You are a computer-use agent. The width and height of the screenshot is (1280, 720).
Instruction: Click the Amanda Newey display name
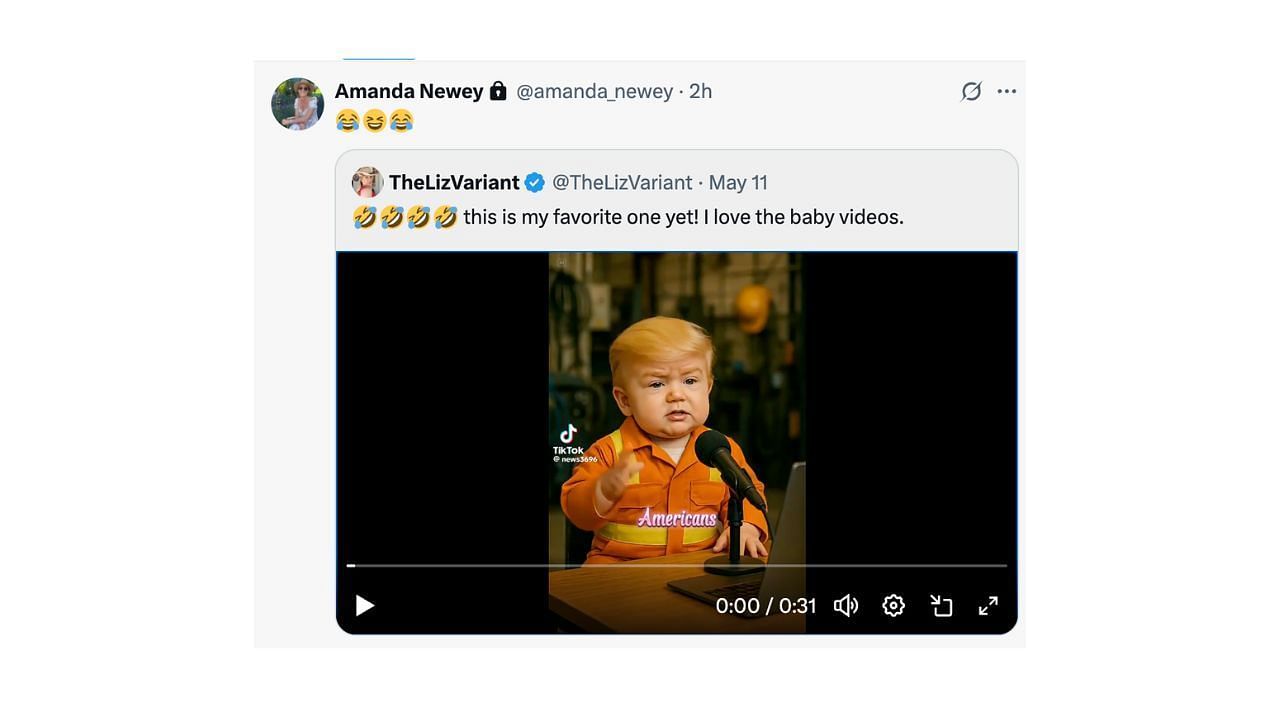click(x=409, y=91)
